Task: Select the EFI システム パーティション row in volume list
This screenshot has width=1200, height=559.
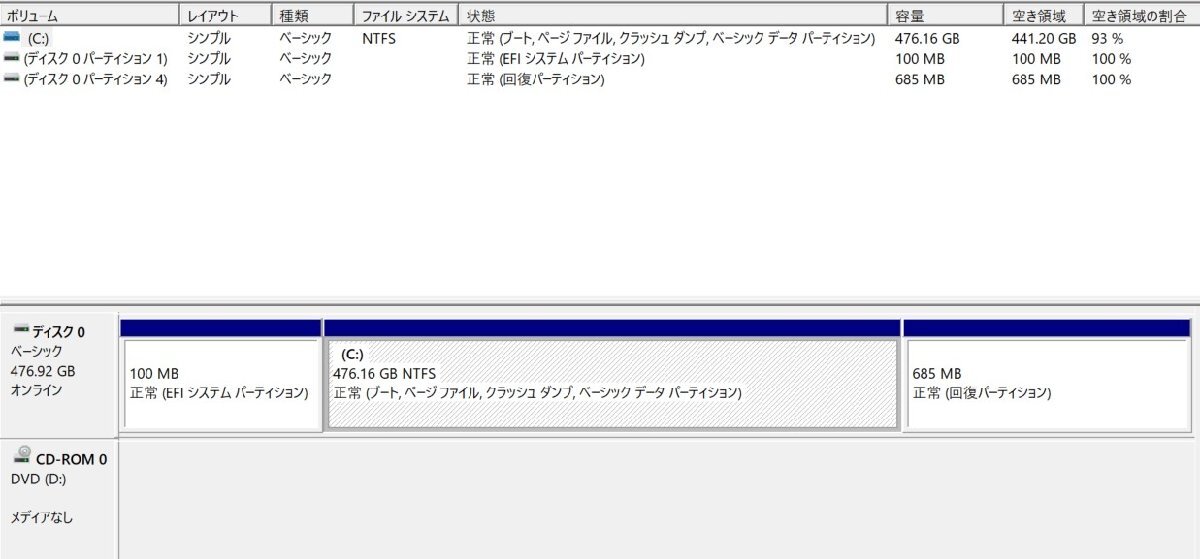Action: click(x=600, y=58)
